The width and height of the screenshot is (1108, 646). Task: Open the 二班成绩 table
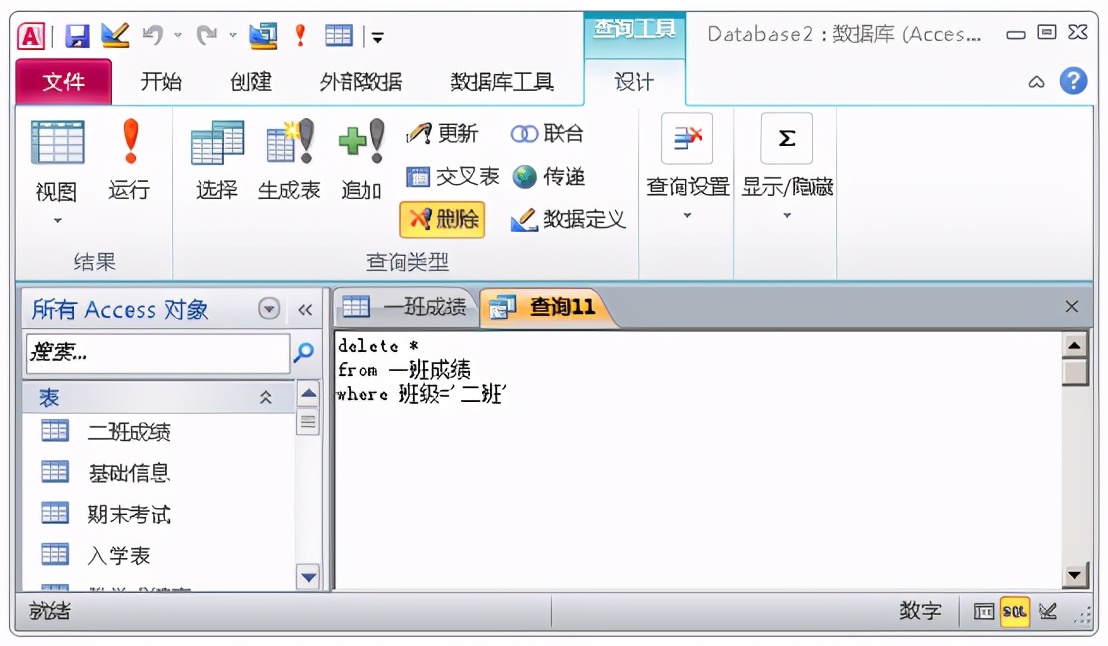point(106,431)
